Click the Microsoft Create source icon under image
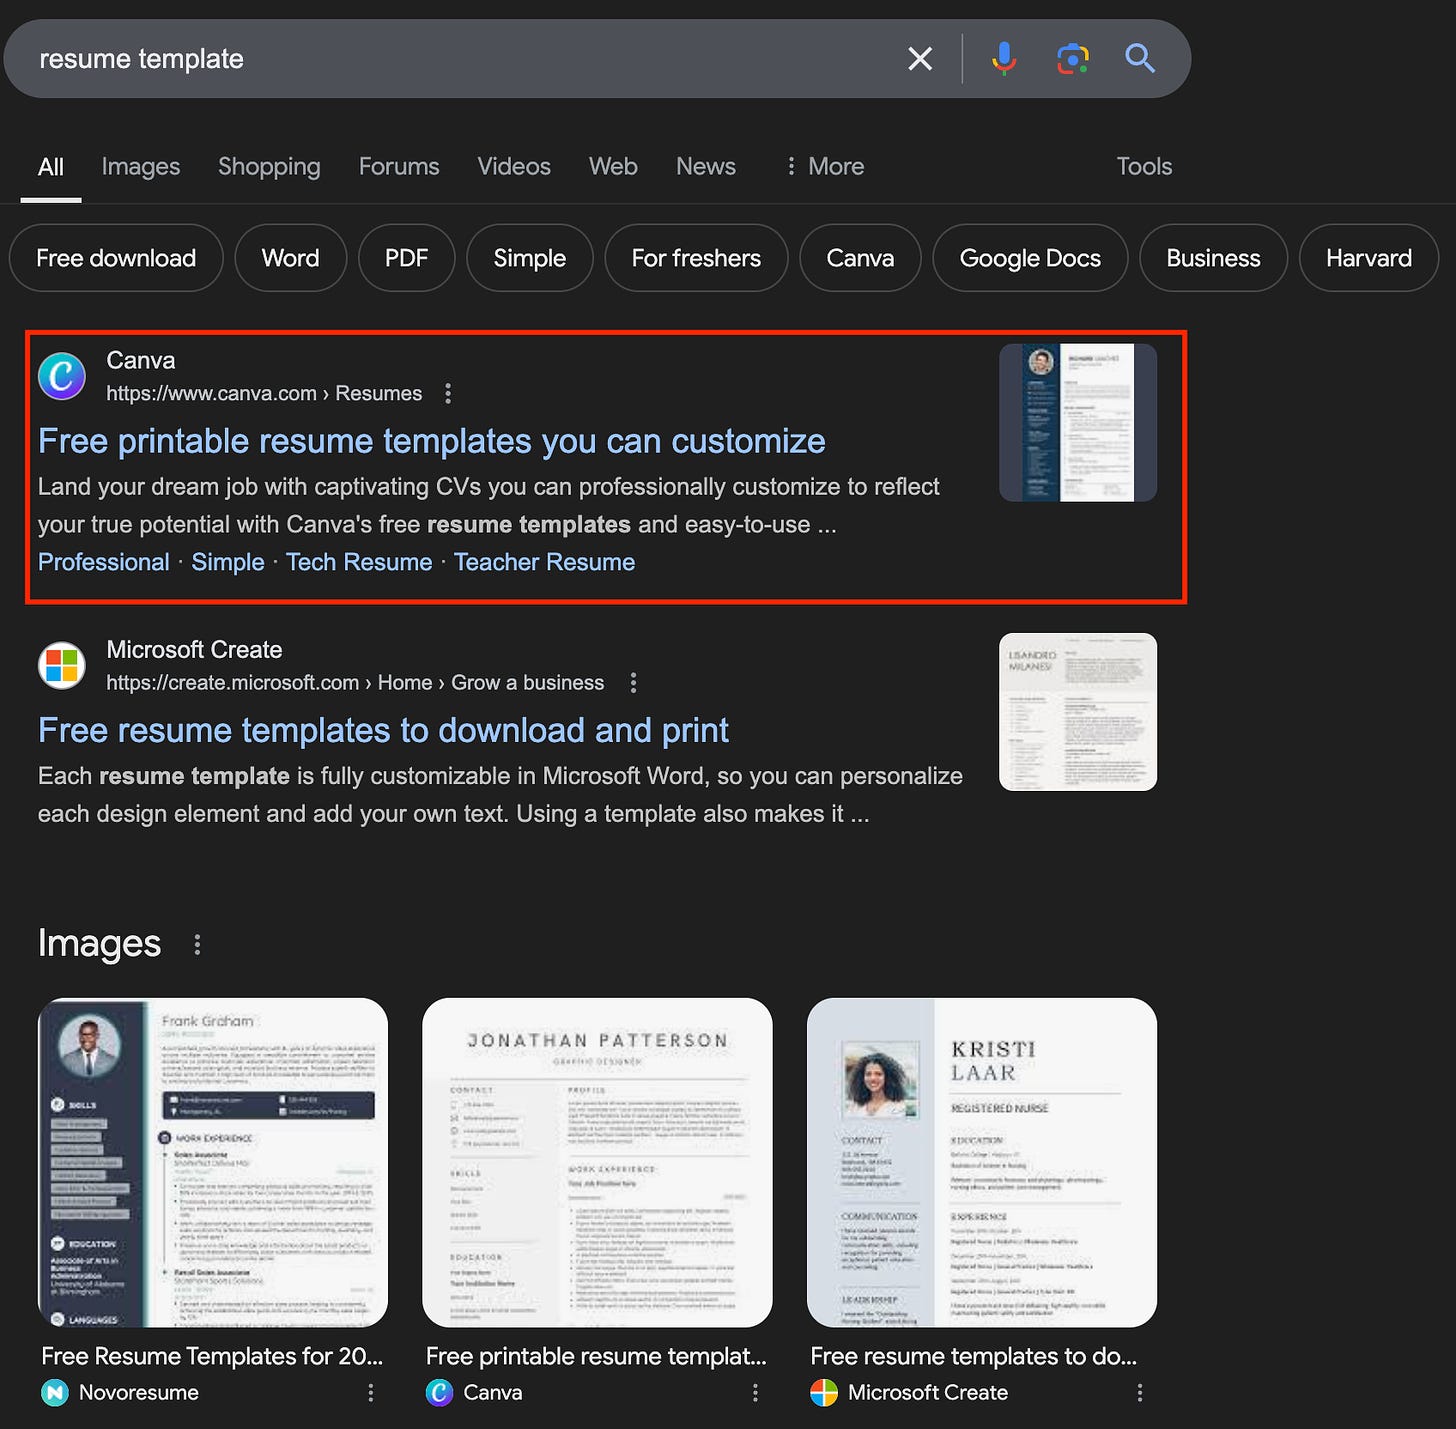The height and width of the screenshot is (1429, 1456). 824,1393
